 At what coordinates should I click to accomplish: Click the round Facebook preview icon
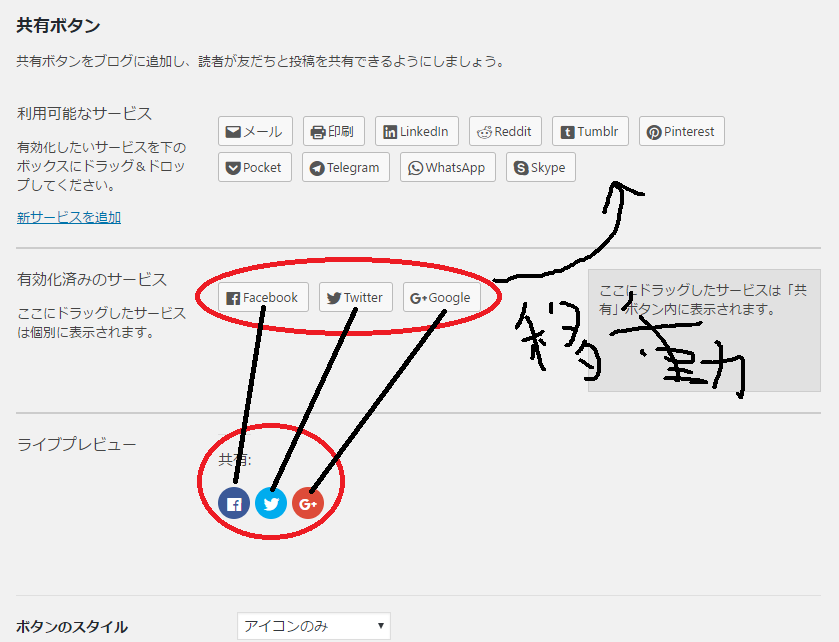(234, 503)
